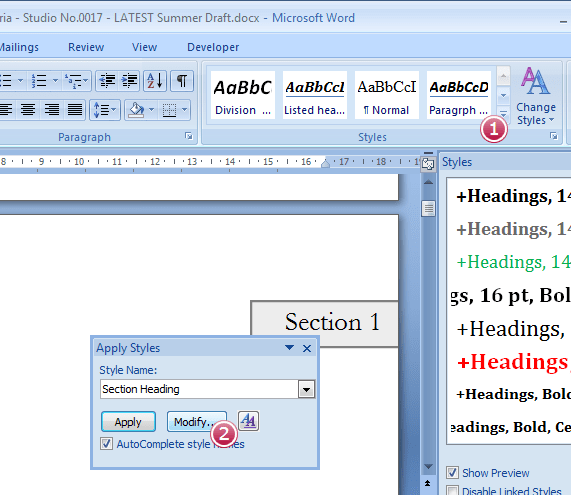Show next row of Quick Styles gallery
Image resolution: width=571 pixels, height=495 pixels.
pos(503,95)
